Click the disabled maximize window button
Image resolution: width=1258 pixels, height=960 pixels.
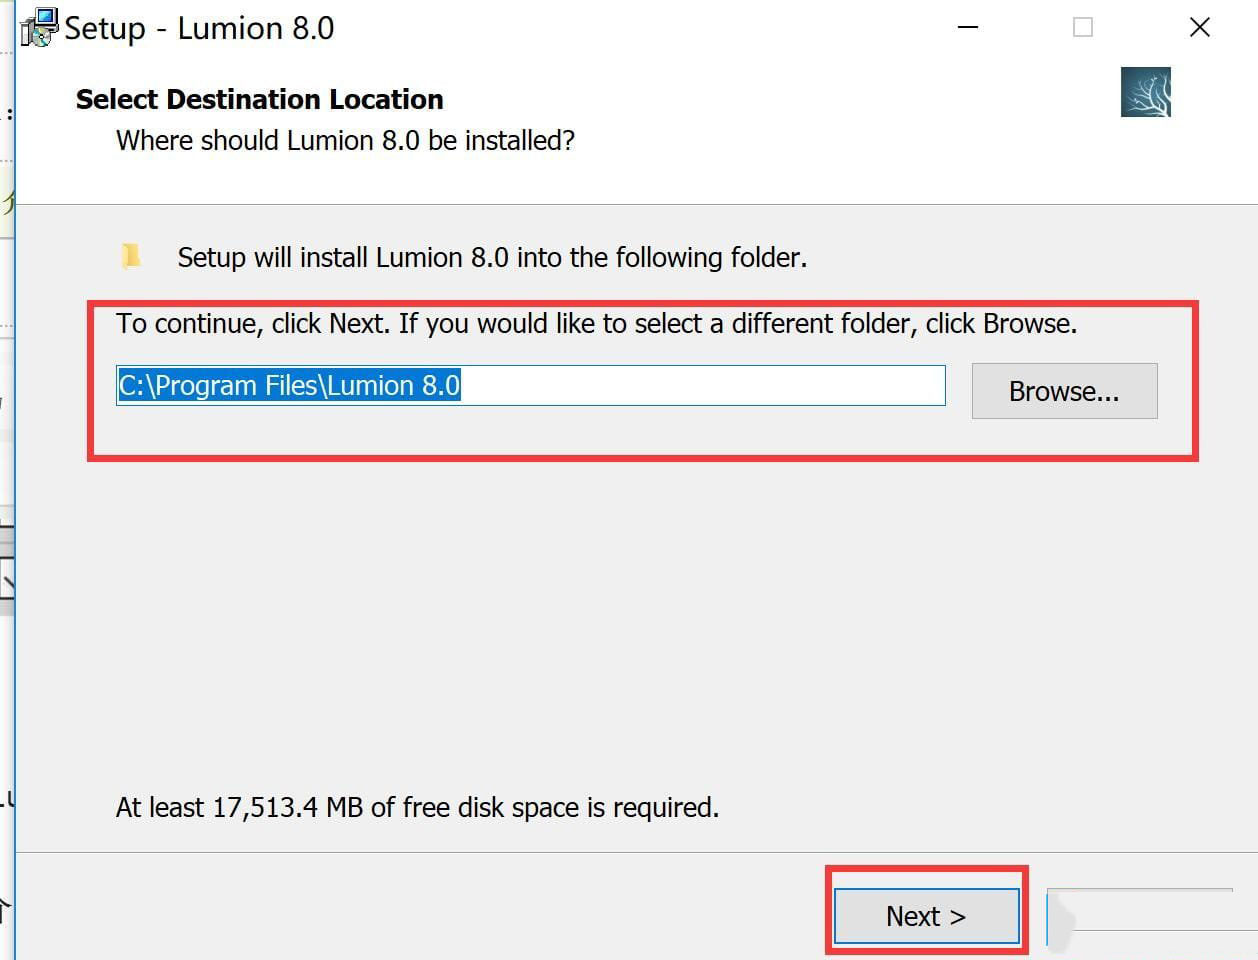tap(1082, 27)
